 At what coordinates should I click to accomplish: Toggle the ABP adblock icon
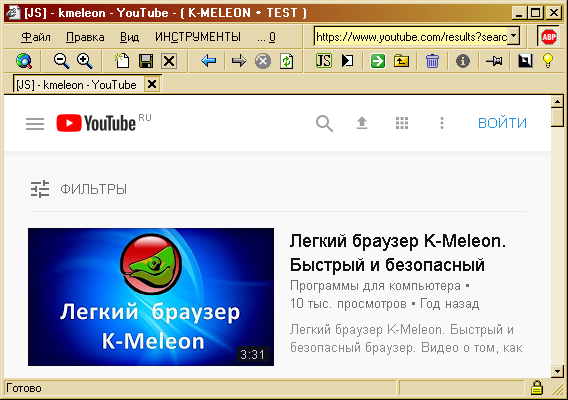tap(549, 36)
